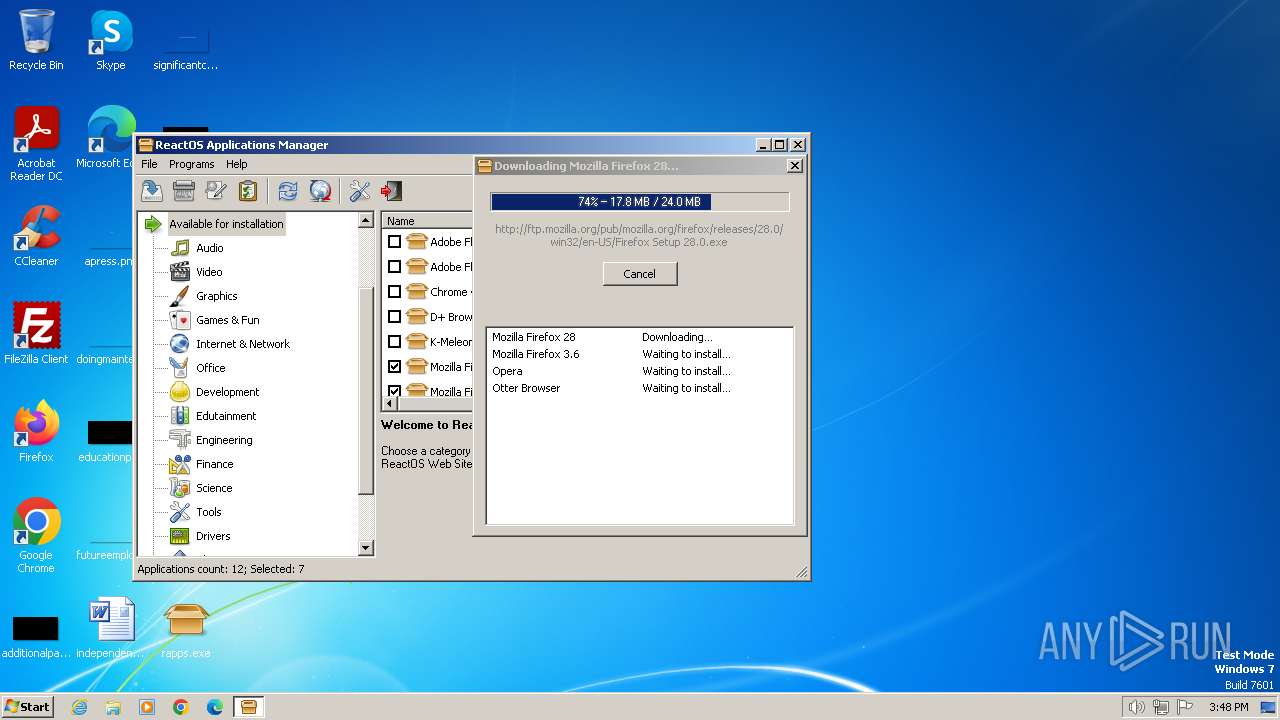1280x720 pixels.
Task: Select the CCleaner desktop icon
Action: click(x=36, y=236)
